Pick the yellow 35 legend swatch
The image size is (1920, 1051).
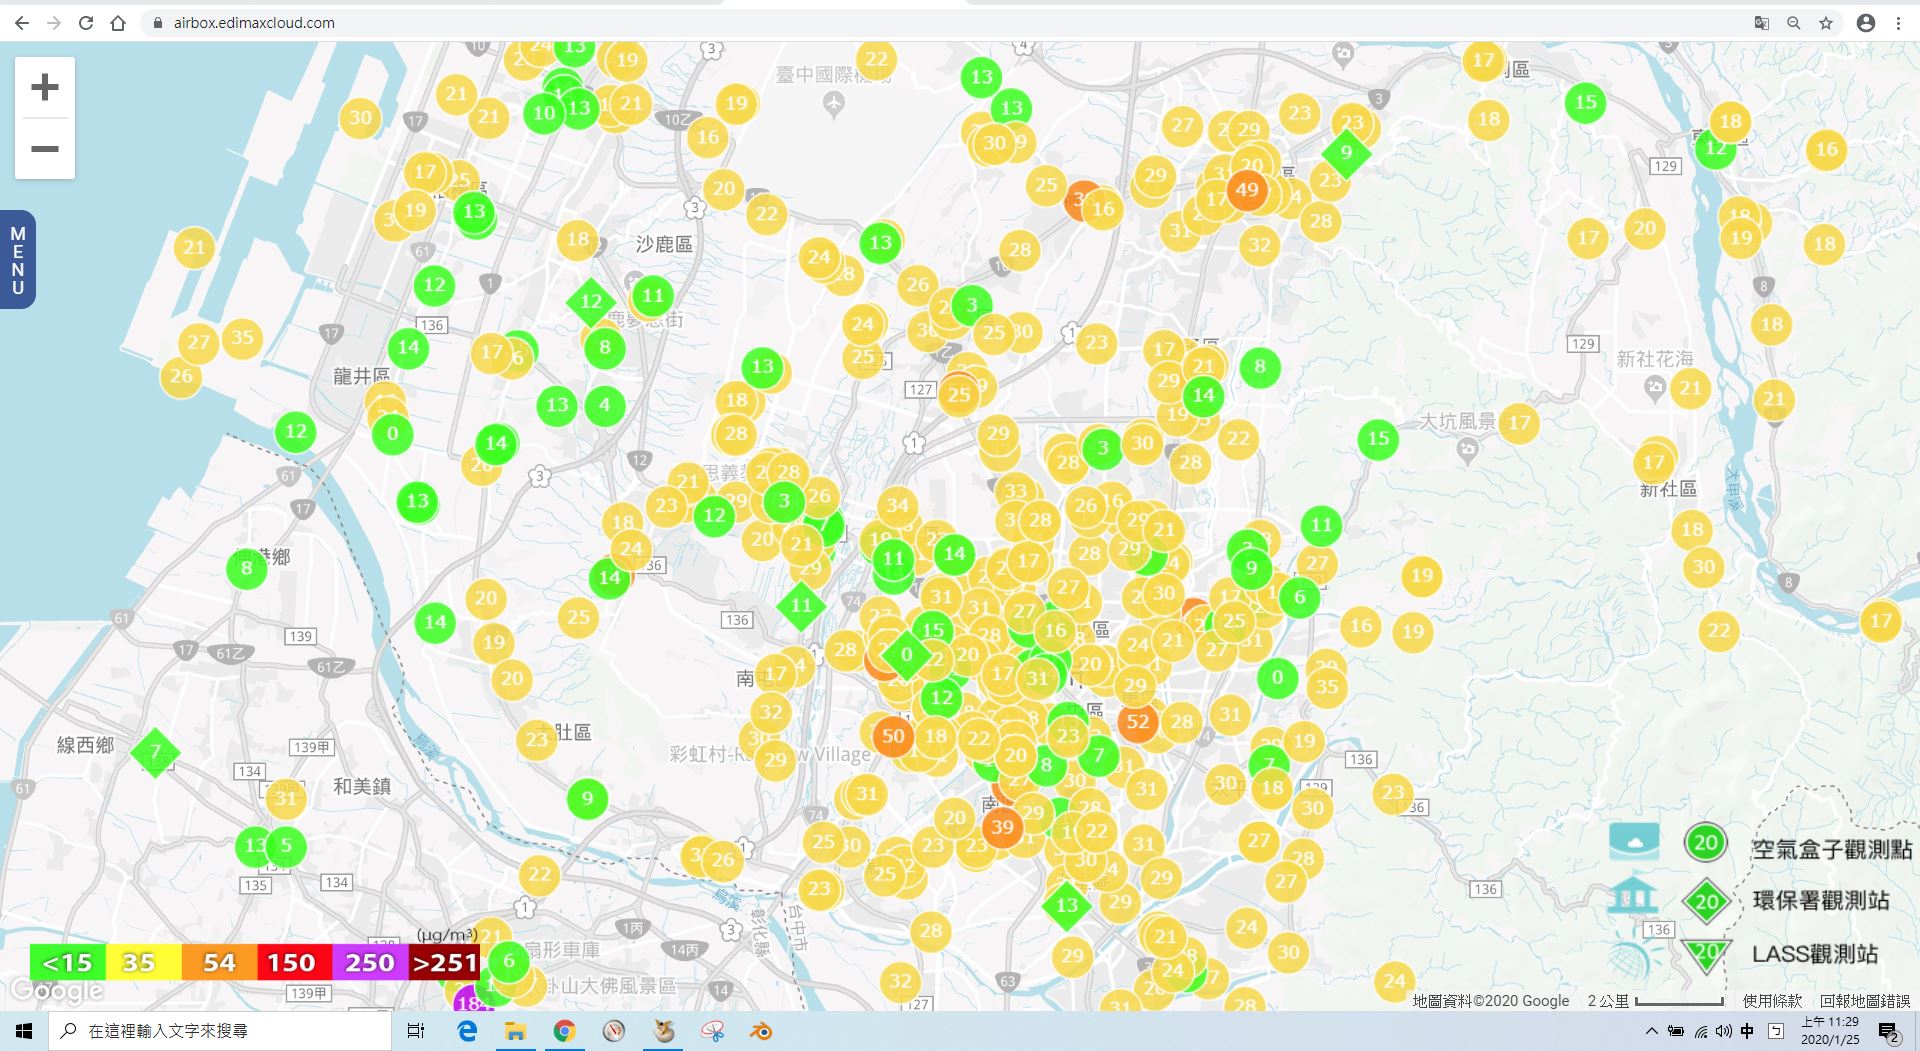(x=144, y=963)
